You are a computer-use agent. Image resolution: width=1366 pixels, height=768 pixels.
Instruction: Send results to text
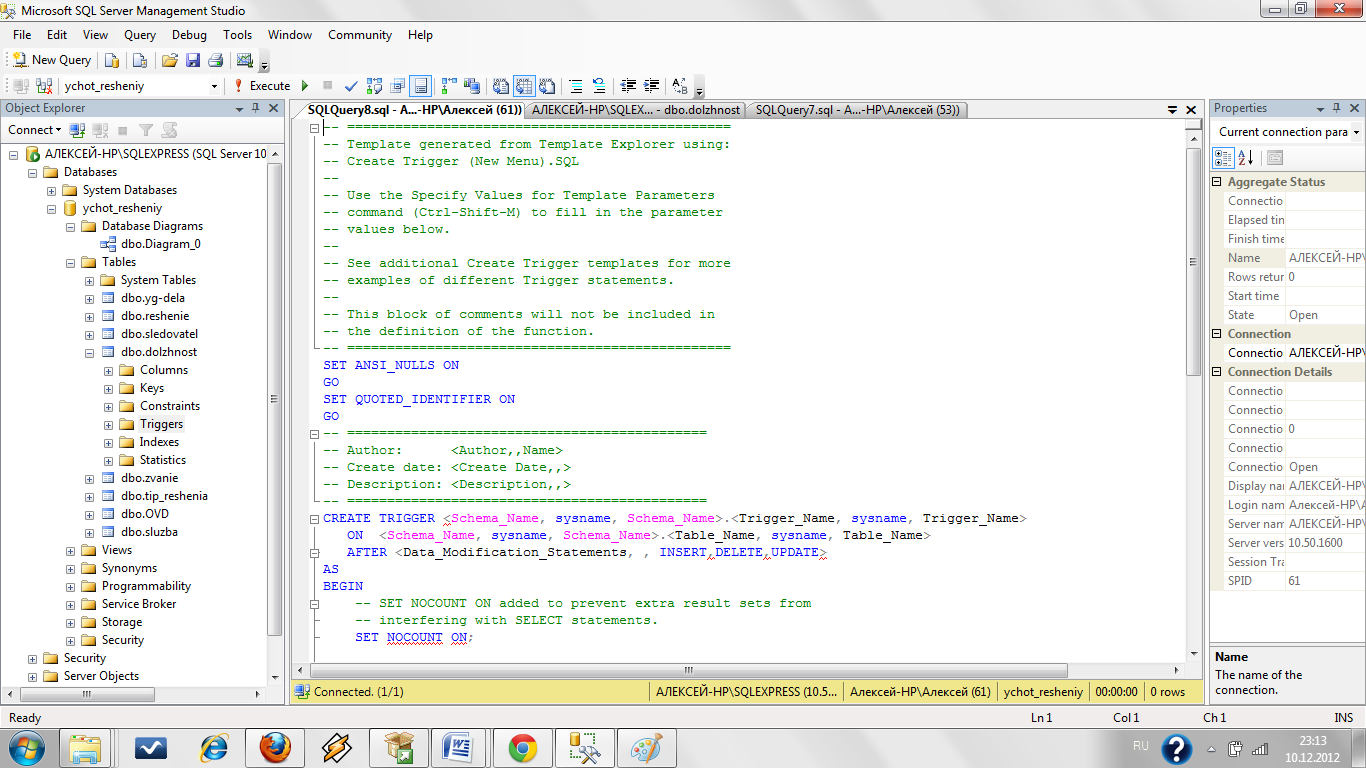pyautogui.click(x=500, y=86)
